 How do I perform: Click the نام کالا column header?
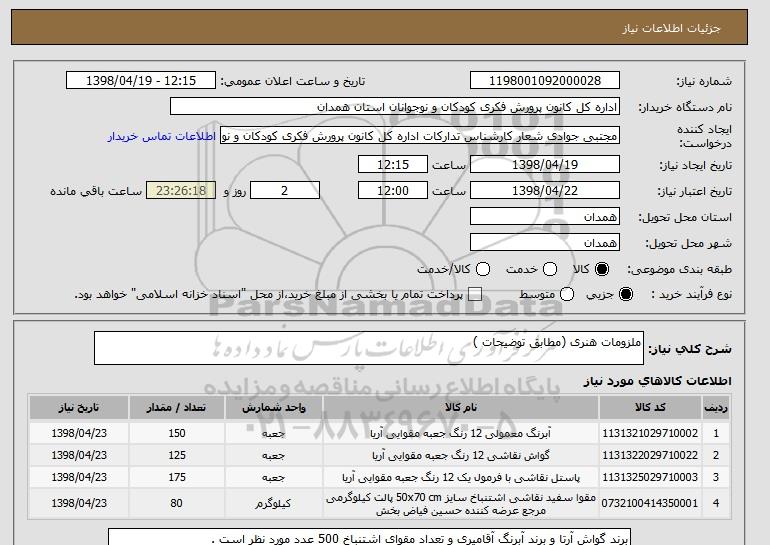[x=461, y=408]
